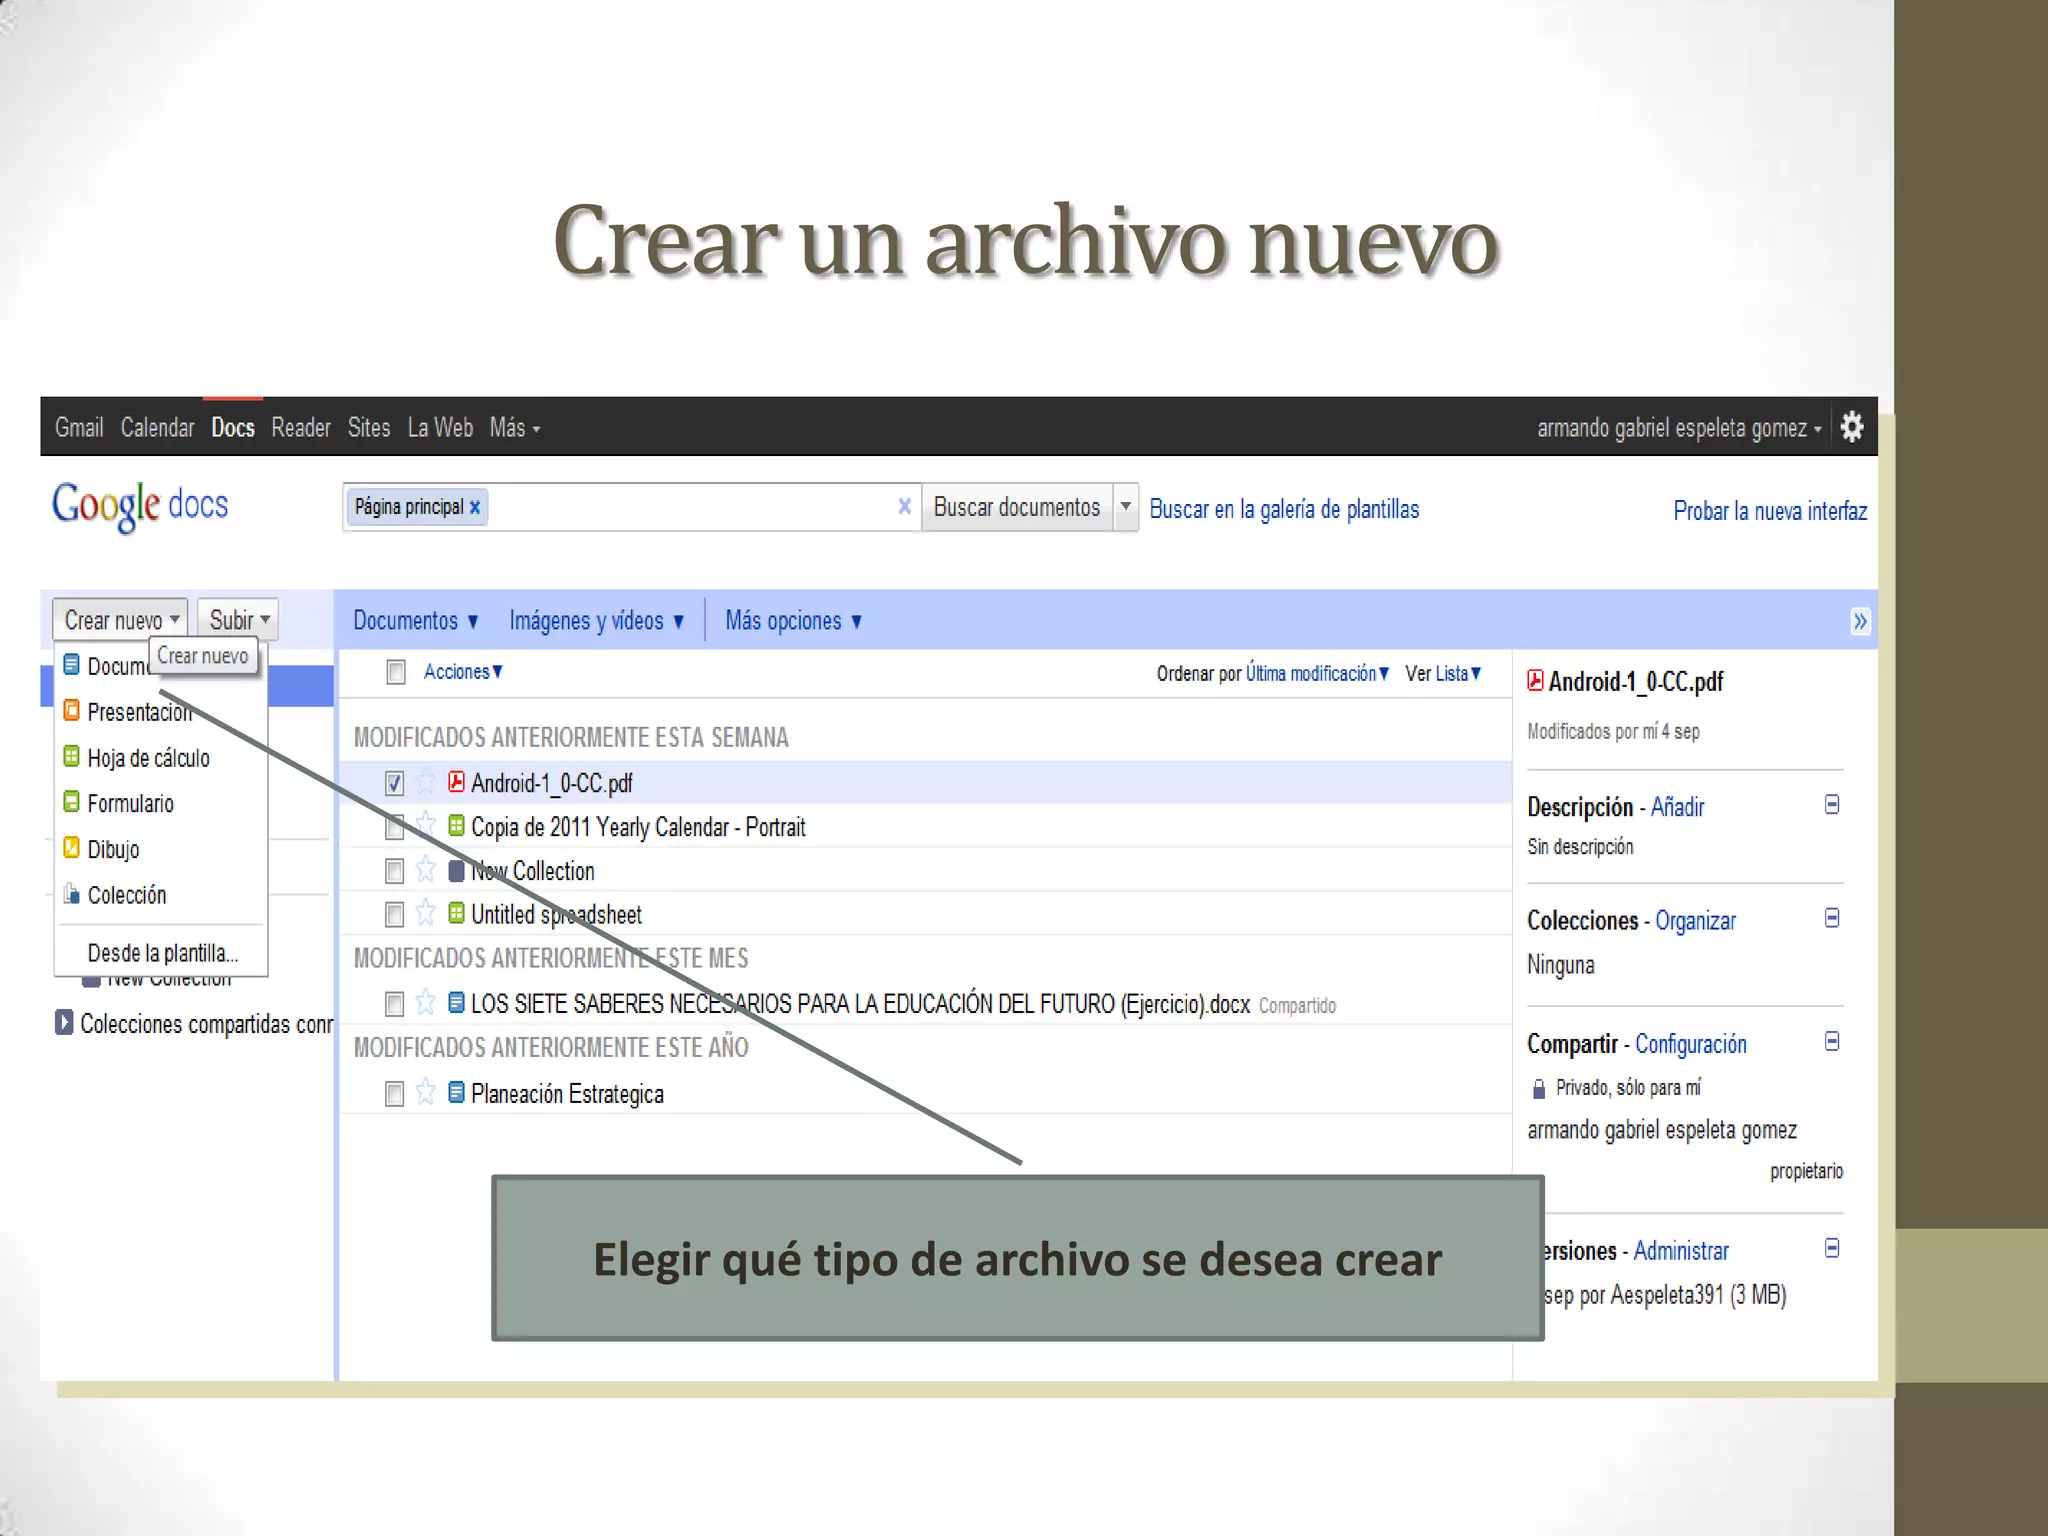The height and width of the screenshot is (1536, 2048).
Task: Collapse the Compartir section
Action: pyautogui.click(x=1832, y=1042)
